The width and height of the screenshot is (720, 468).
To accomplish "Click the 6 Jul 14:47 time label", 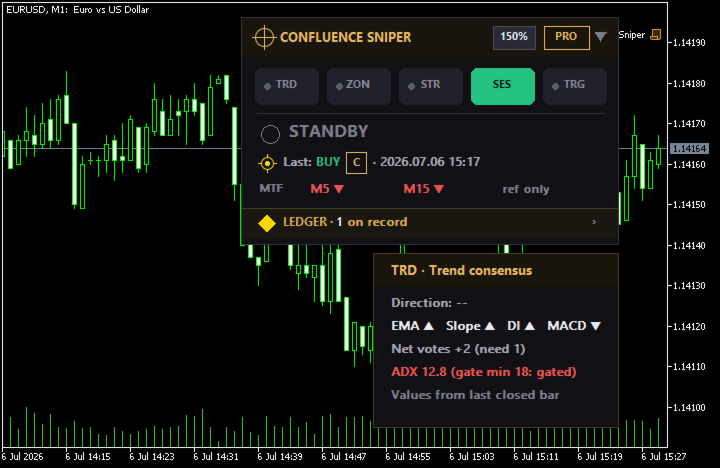I will point(343,457).
